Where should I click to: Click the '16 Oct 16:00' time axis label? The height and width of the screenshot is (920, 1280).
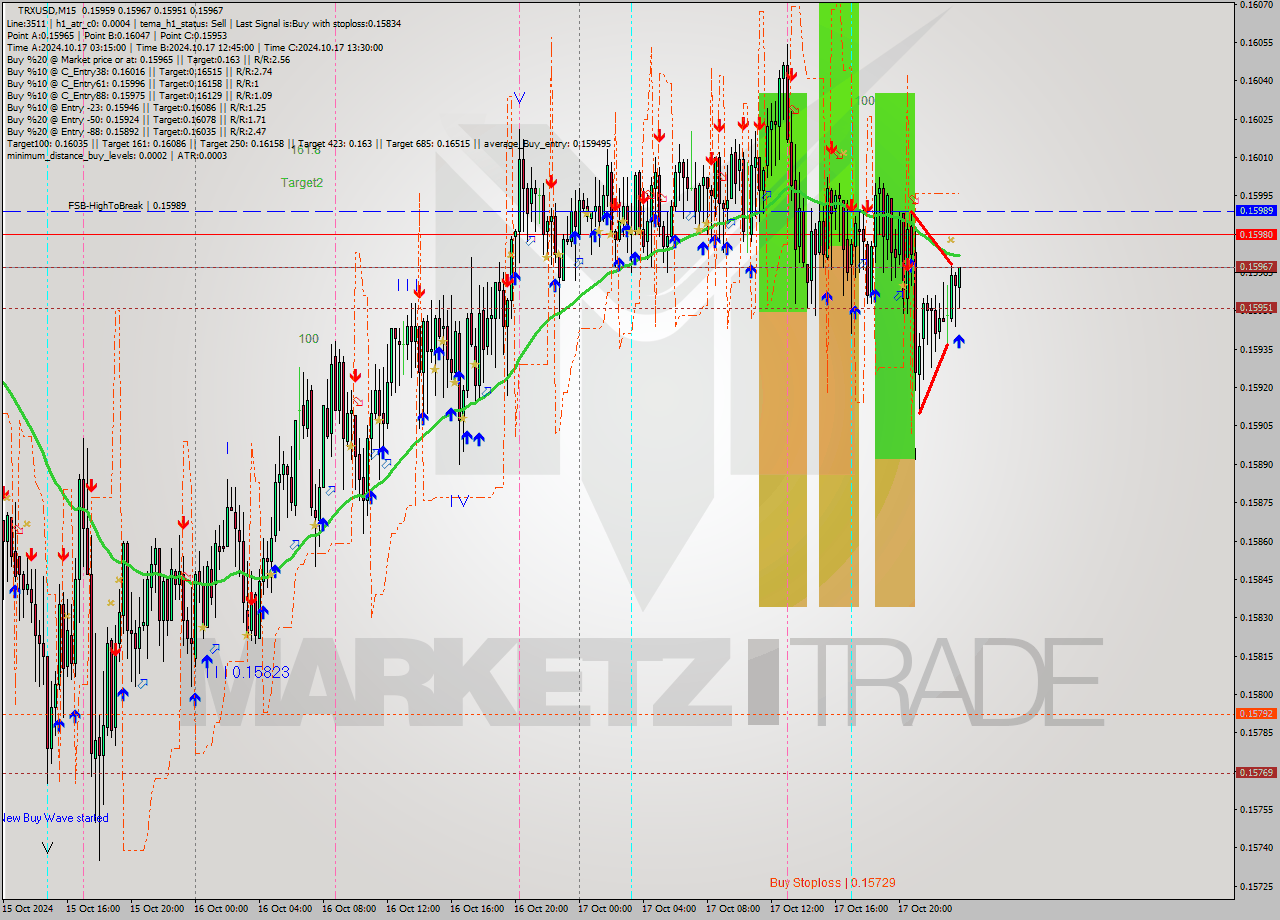click(477, 909)
